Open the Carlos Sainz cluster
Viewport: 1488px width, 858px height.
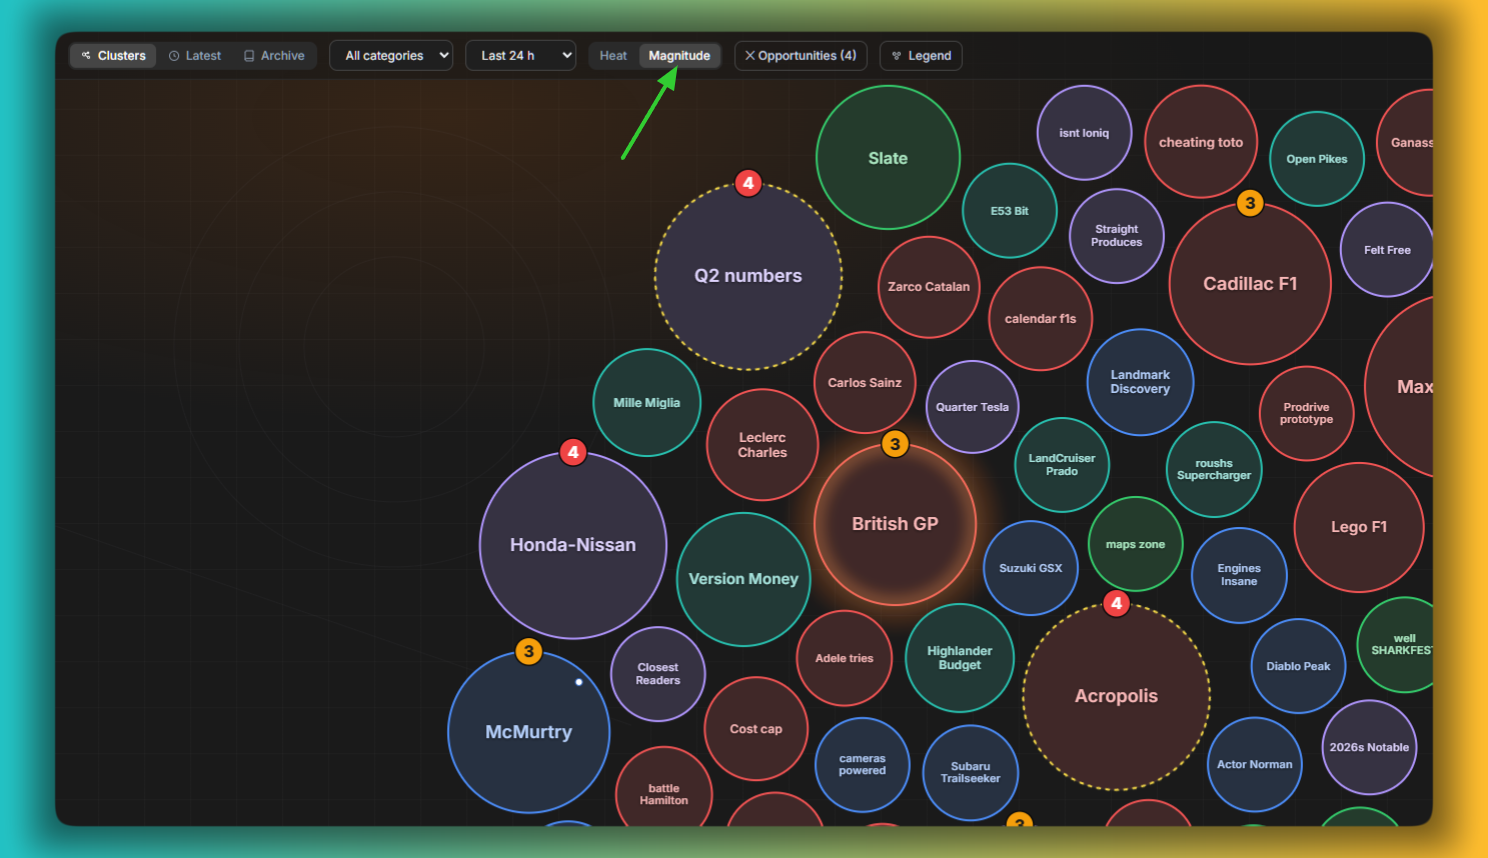click(x=865, y=383)
